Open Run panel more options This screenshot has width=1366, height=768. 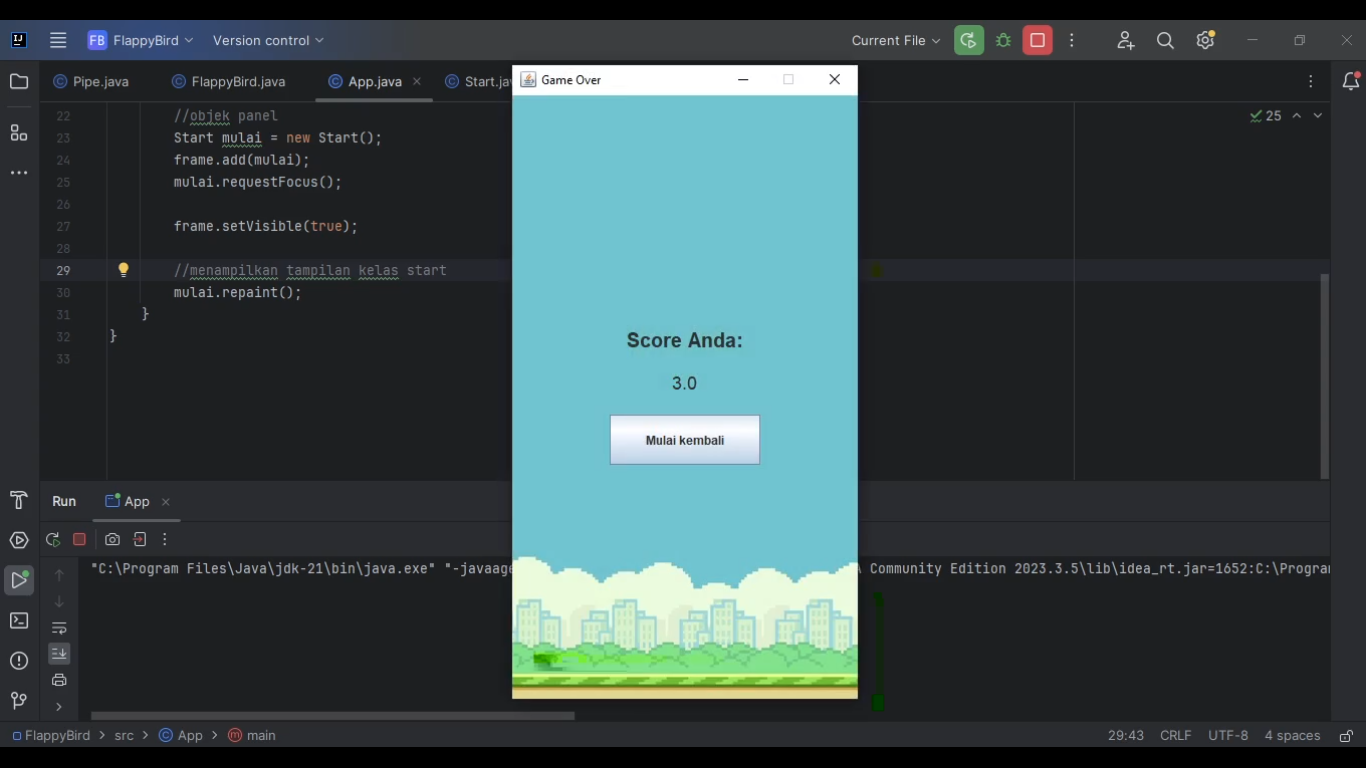click(165, 540)
